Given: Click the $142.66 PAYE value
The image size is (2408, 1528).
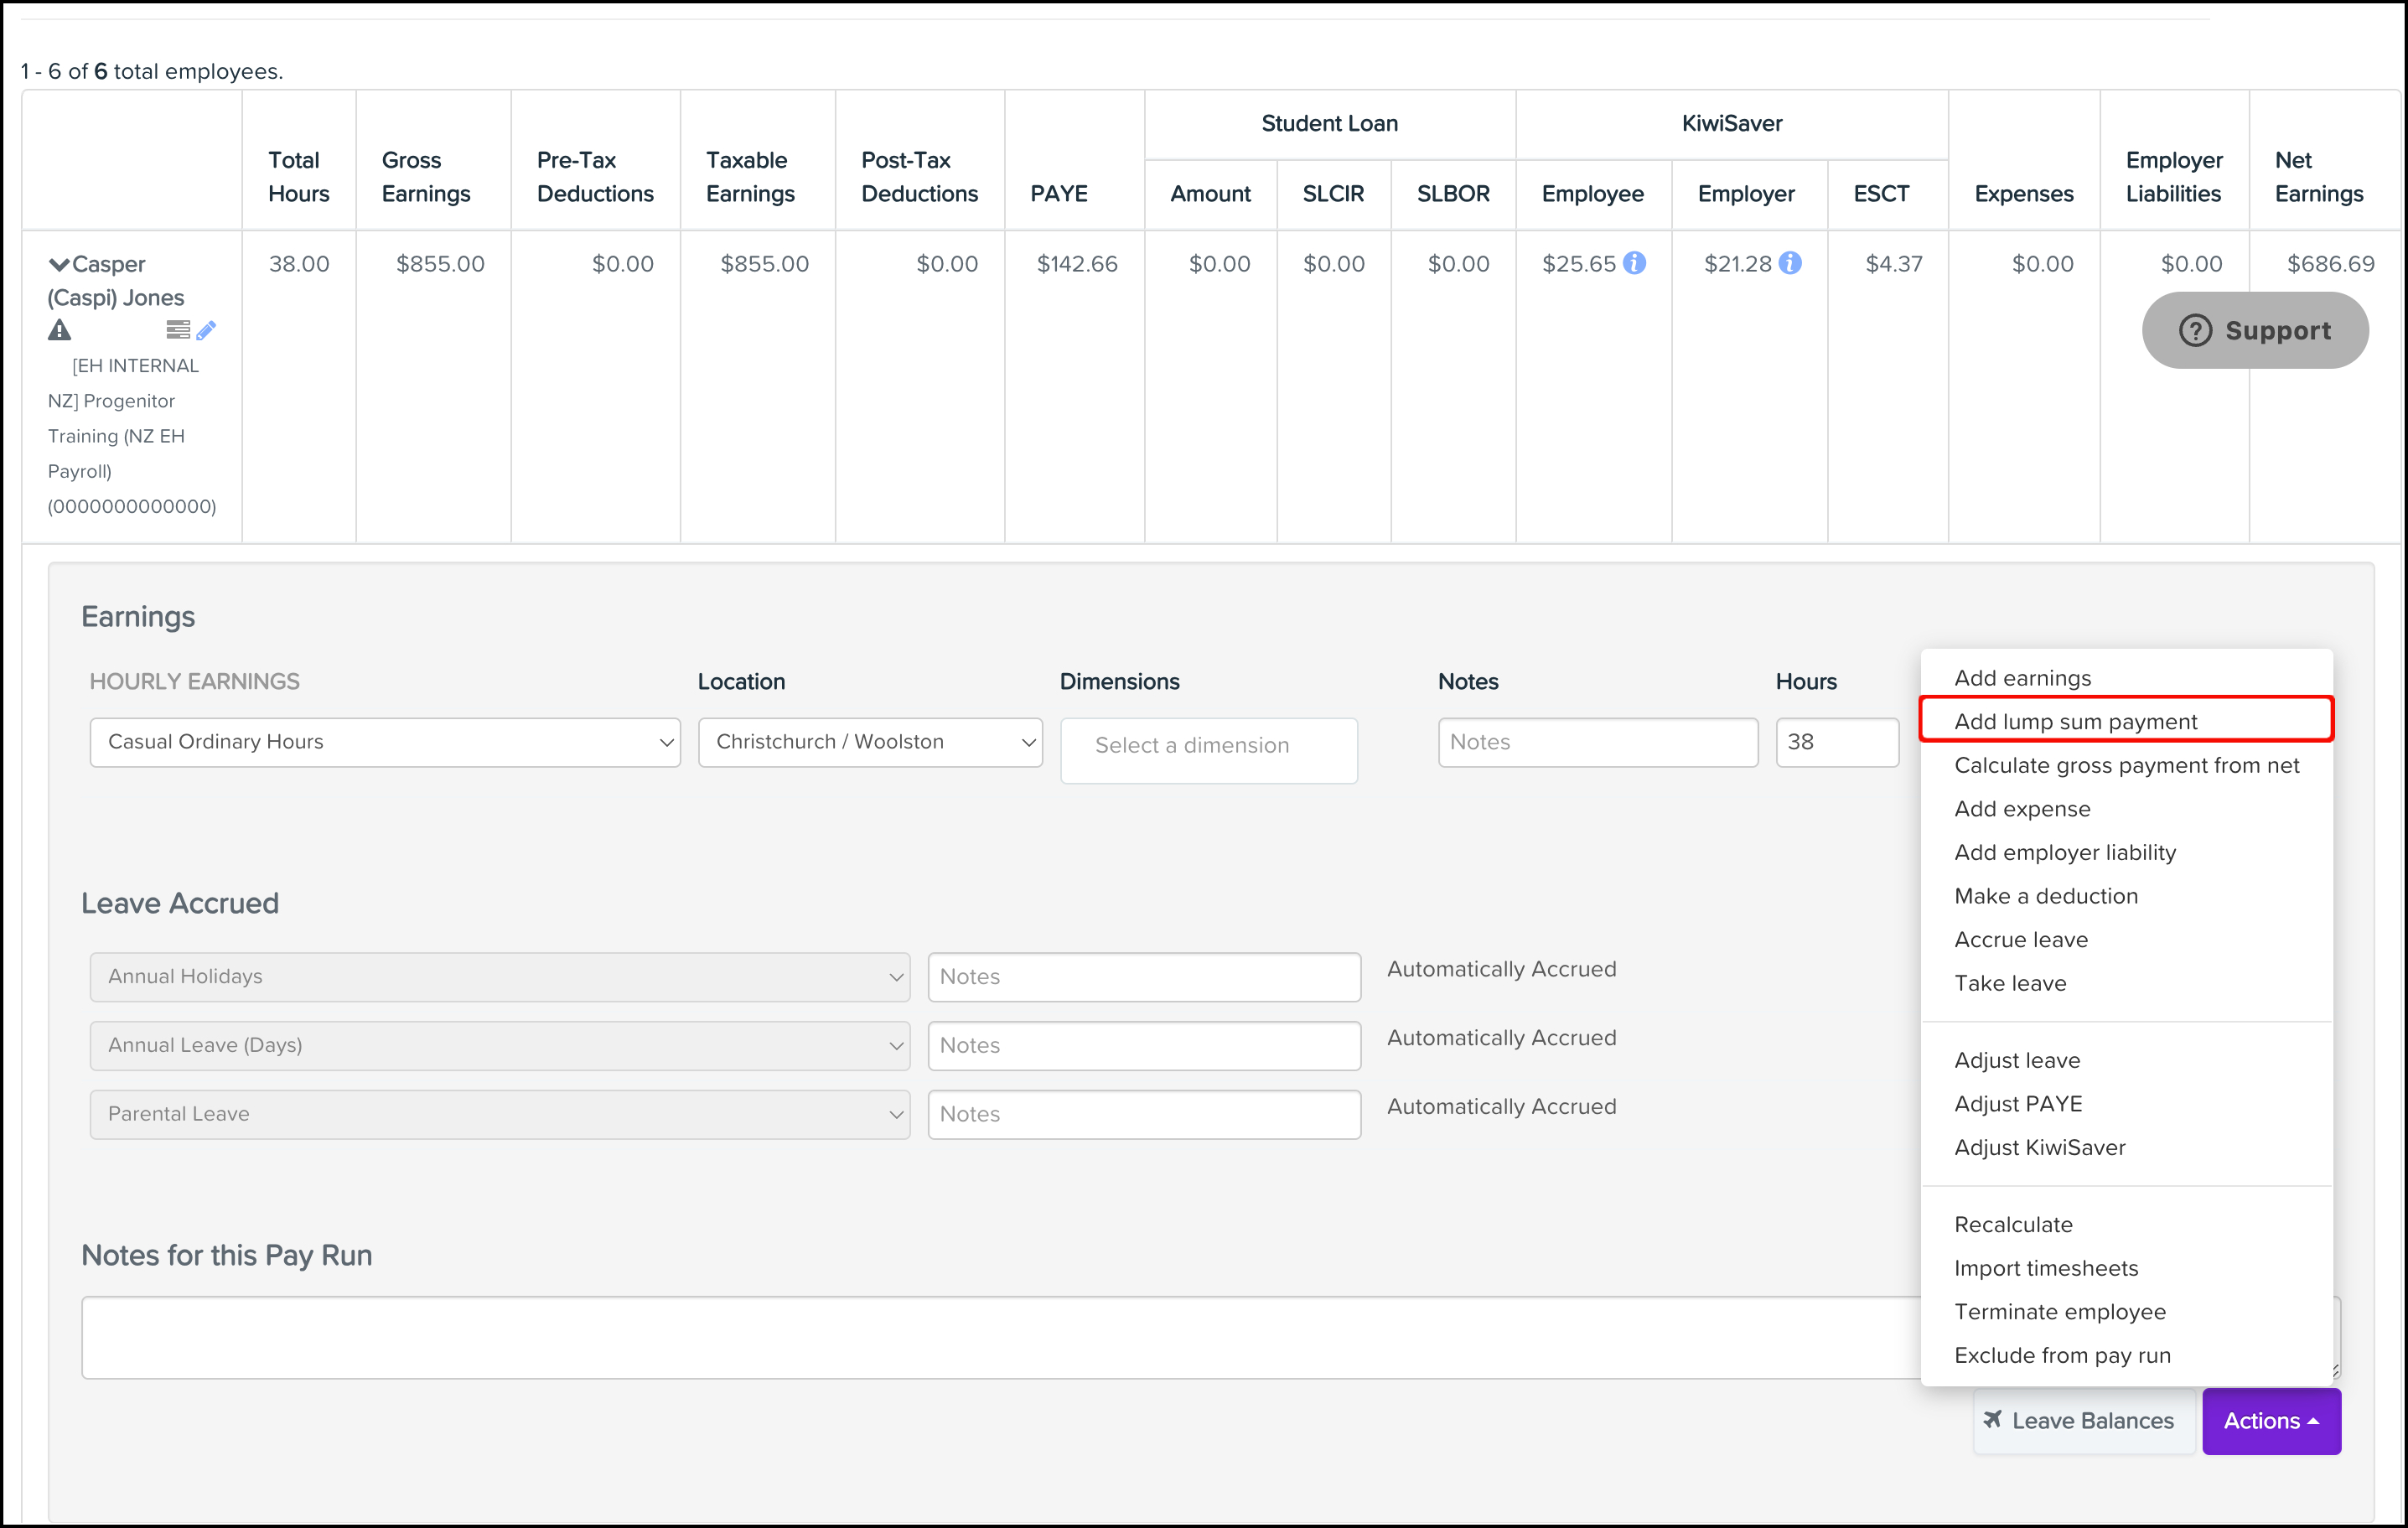Looking at the screenshot, I should tap(1076, 264).
